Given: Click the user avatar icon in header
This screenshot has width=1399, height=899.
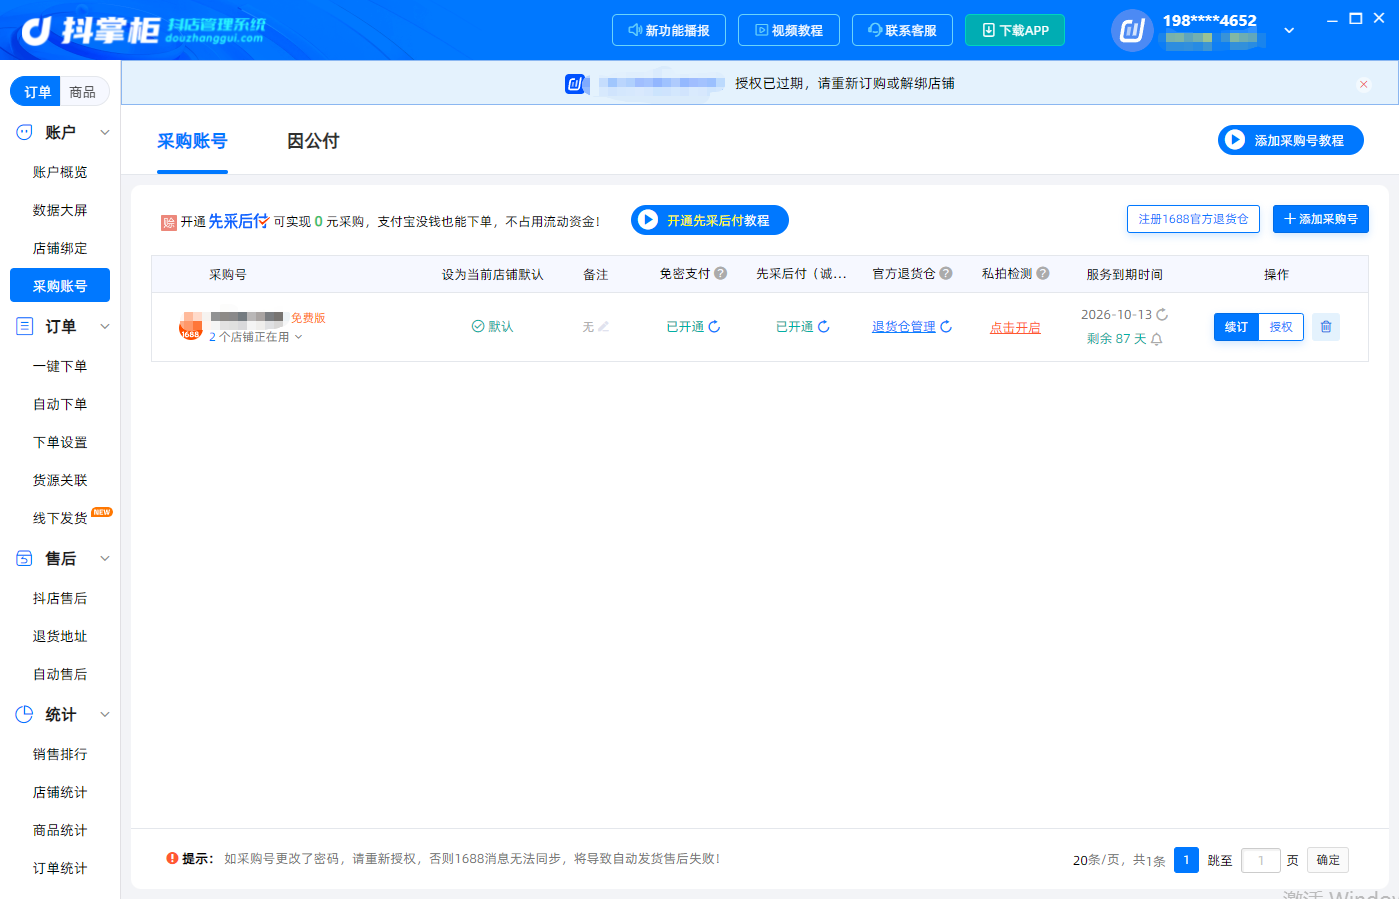Looking at the screenshot, I should (1132, 30).
